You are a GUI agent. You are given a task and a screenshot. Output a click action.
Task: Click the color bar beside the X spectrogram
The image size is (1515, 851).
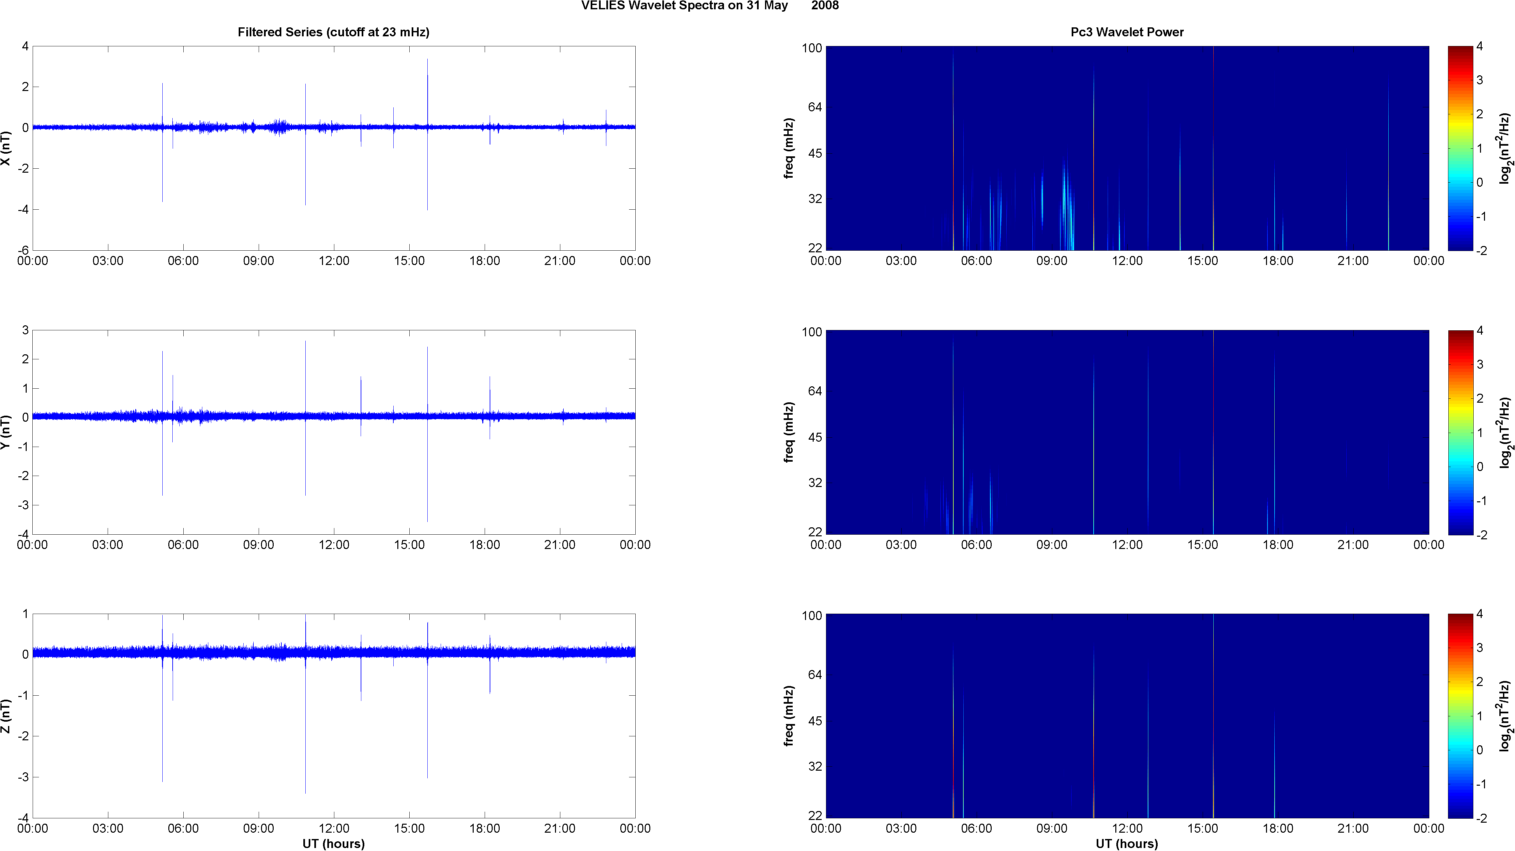(1460, 148)
